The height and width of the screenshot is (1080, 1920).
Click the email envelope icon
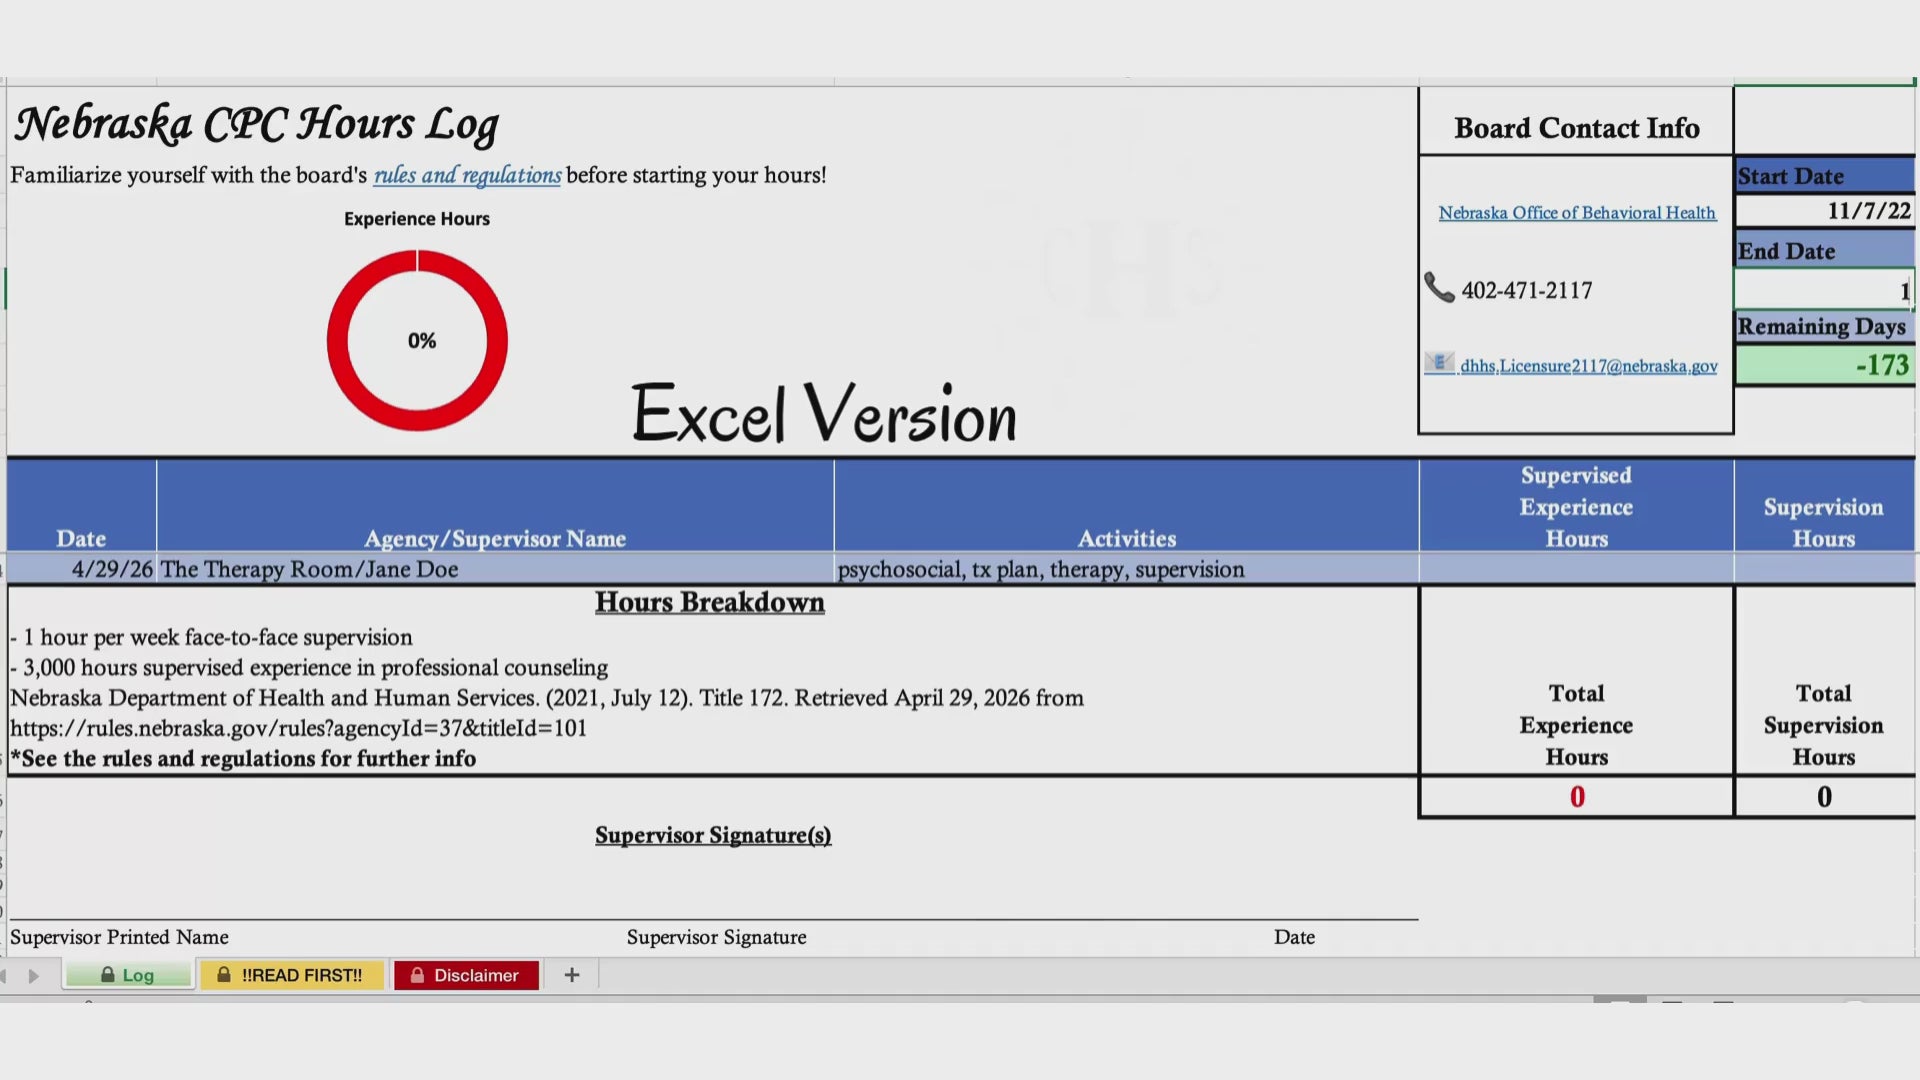(x=1439, y=363)
